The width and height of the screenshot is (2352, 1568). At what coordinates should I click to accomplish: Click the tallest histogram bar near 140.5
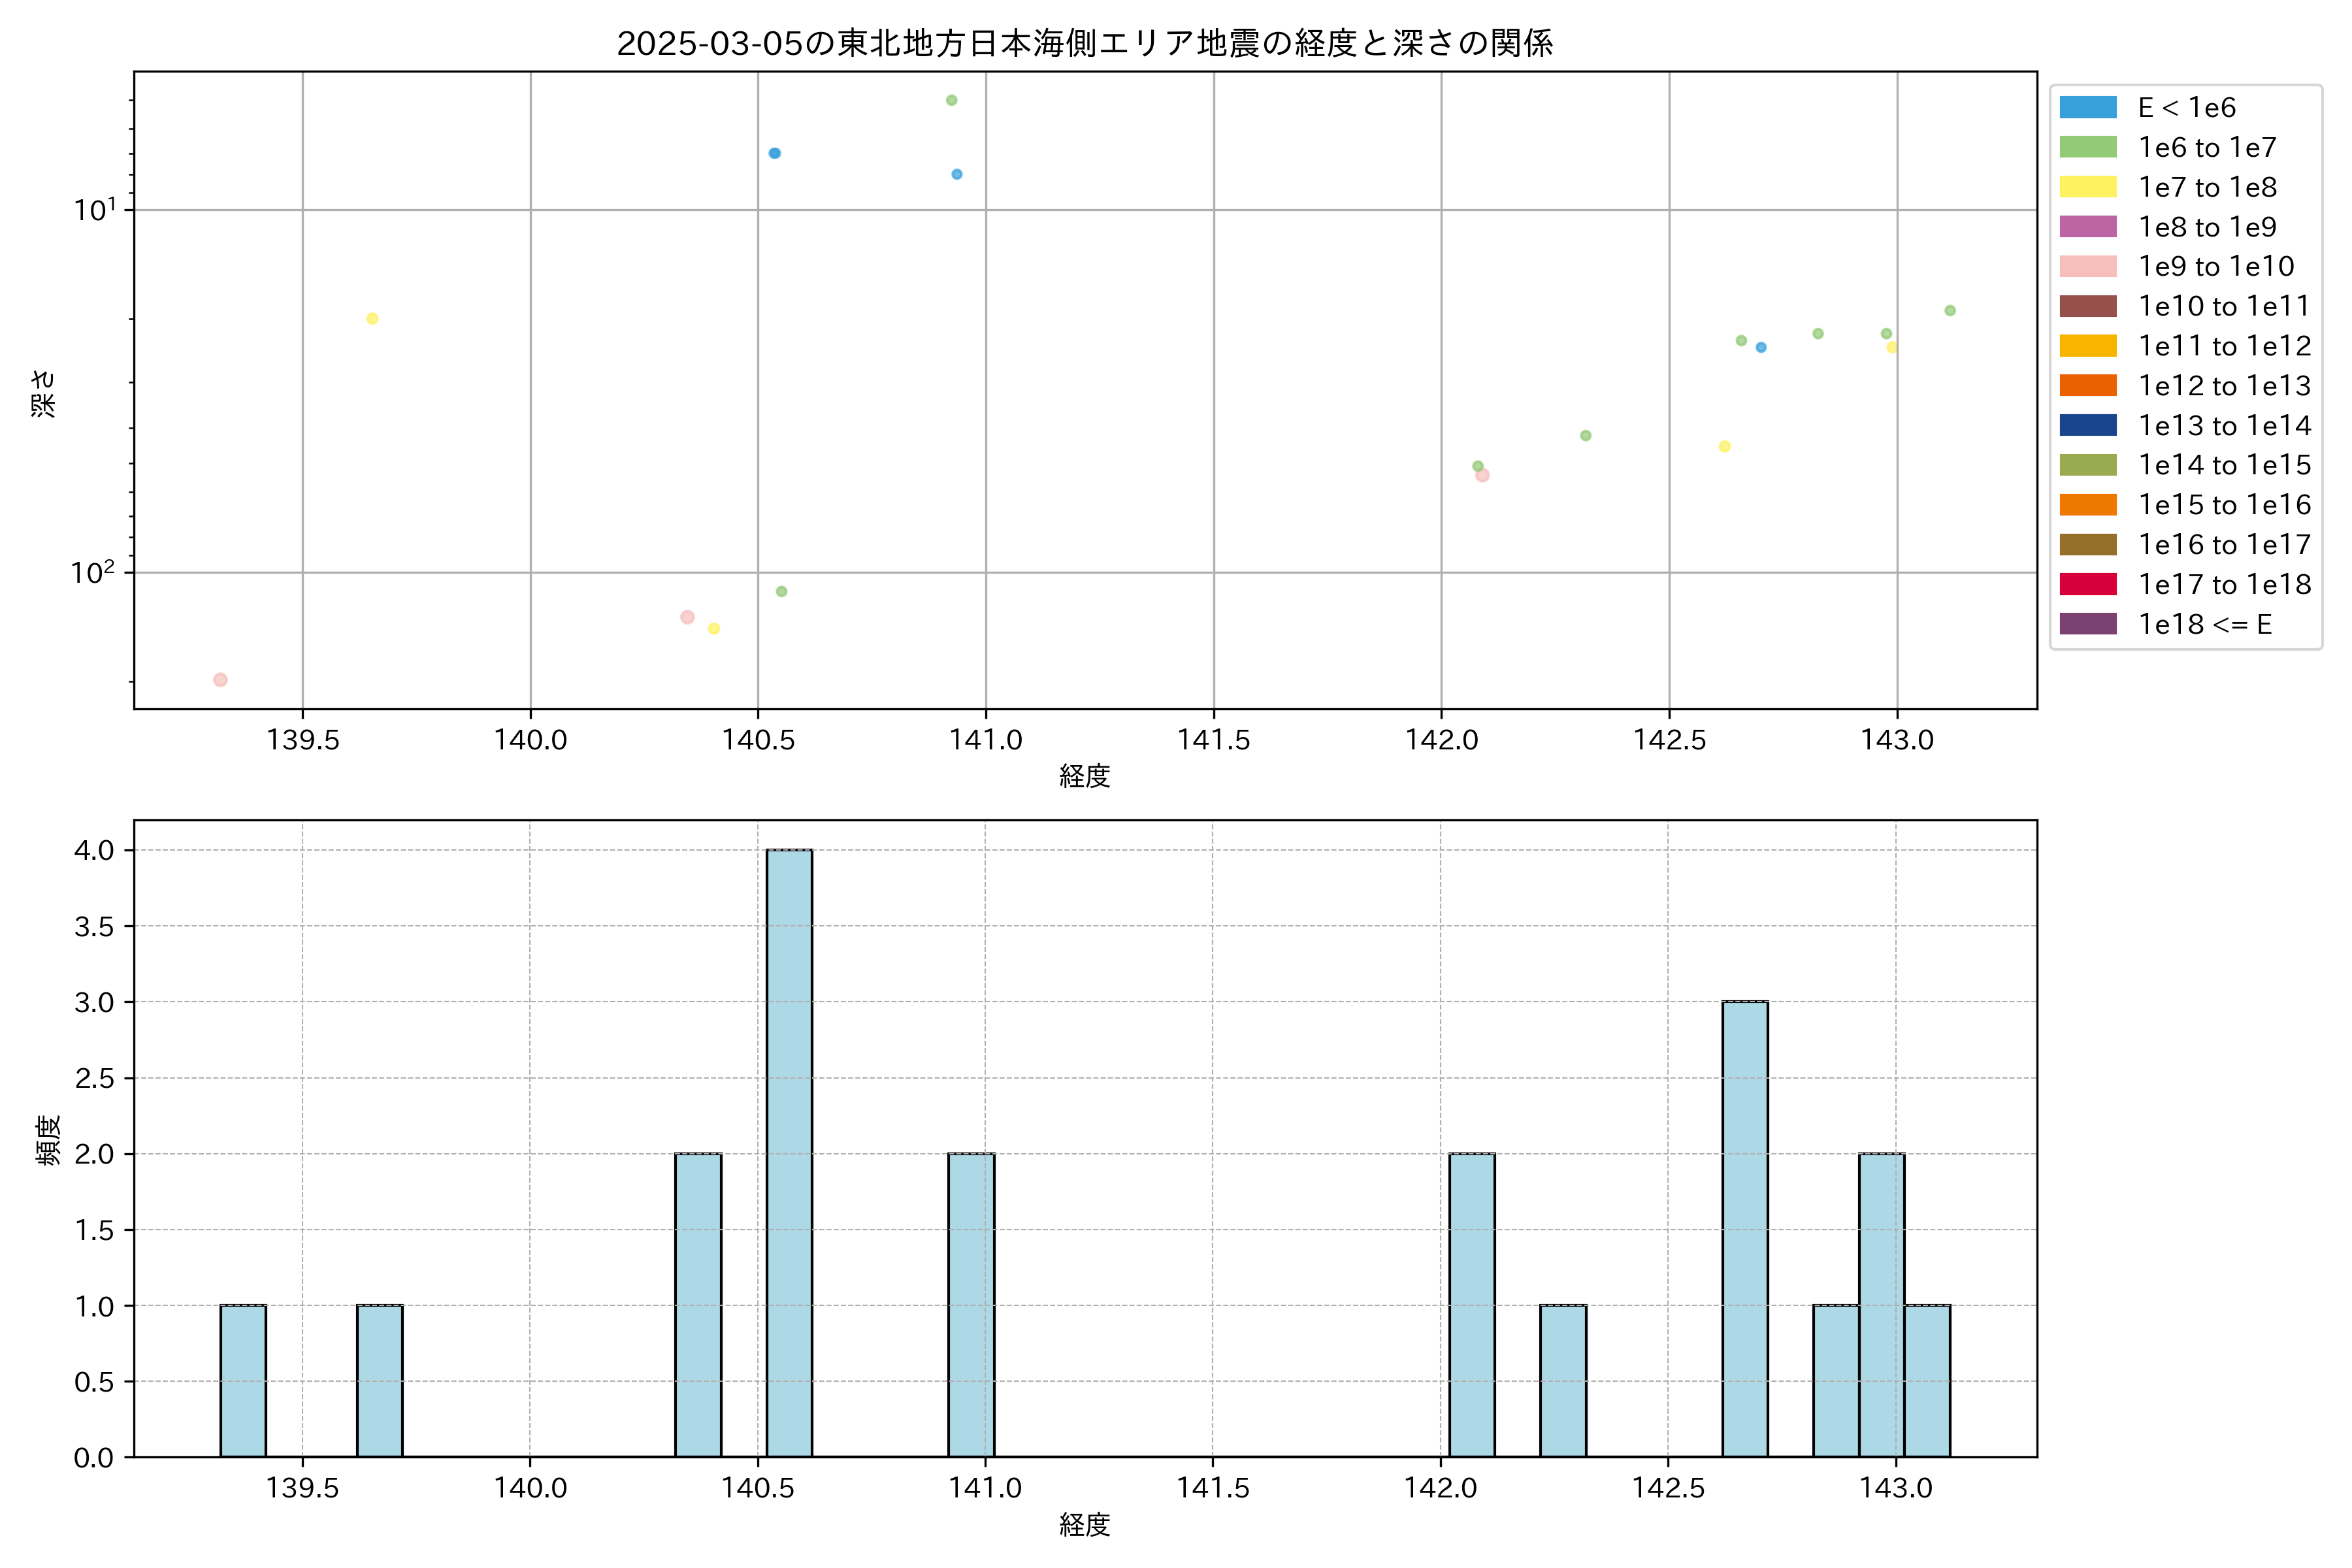[789, 1152]
